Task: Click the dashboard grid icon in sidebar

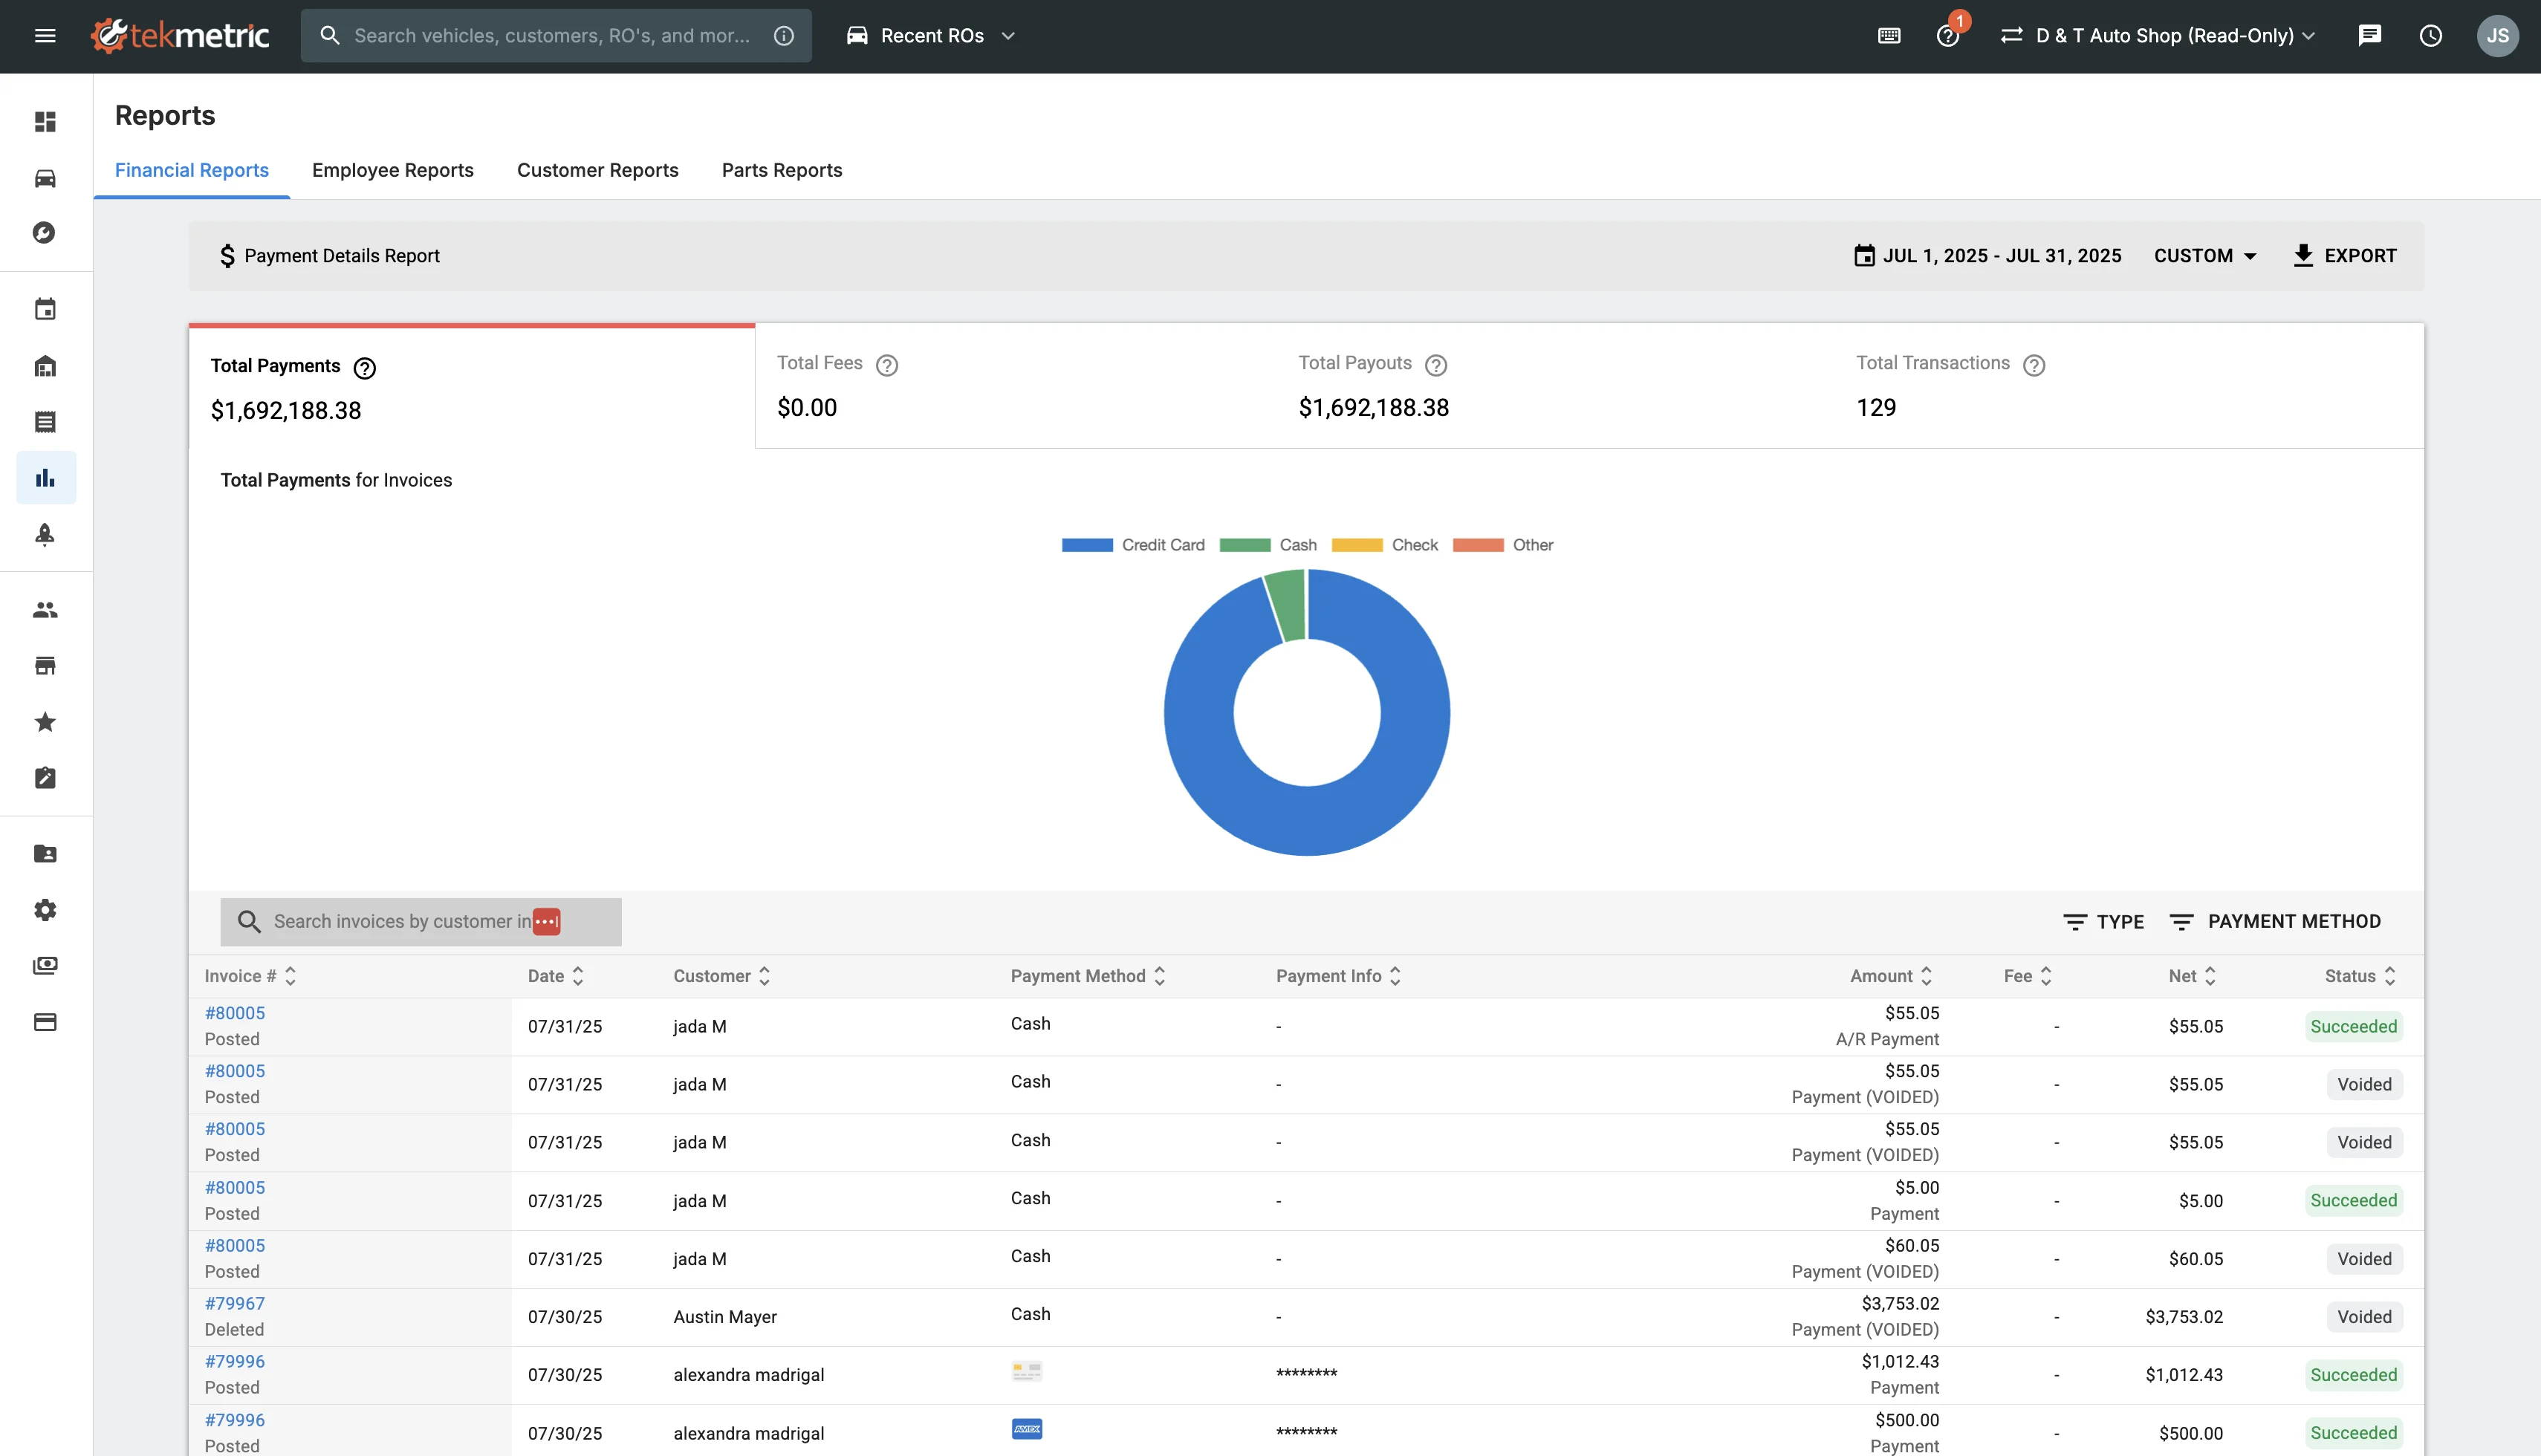Action: 45,122
